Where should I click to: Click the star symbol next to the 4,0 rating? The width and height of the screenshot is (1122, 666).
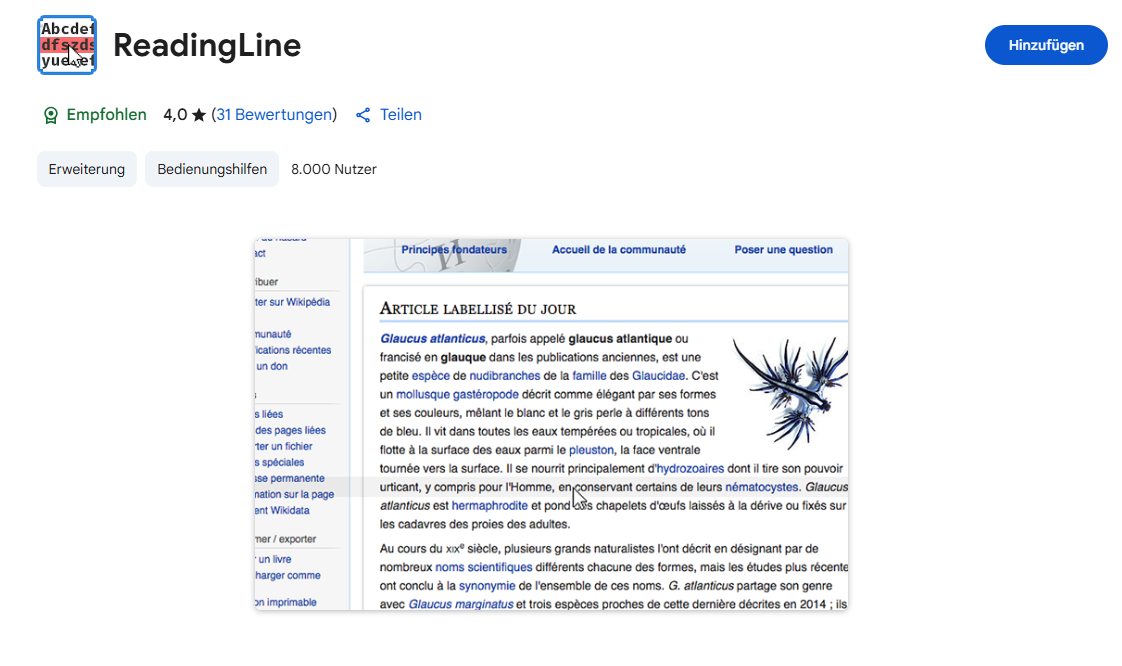click(x=196, y=114)
